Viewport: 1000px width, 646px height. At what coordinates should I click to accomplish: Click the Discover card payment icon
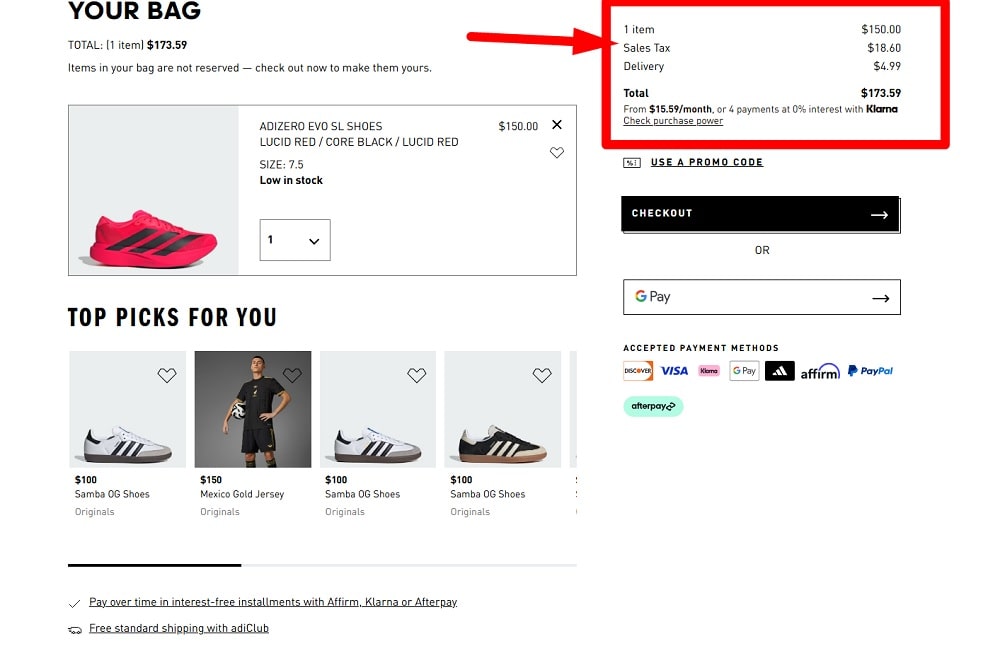[x=638, y=371]
